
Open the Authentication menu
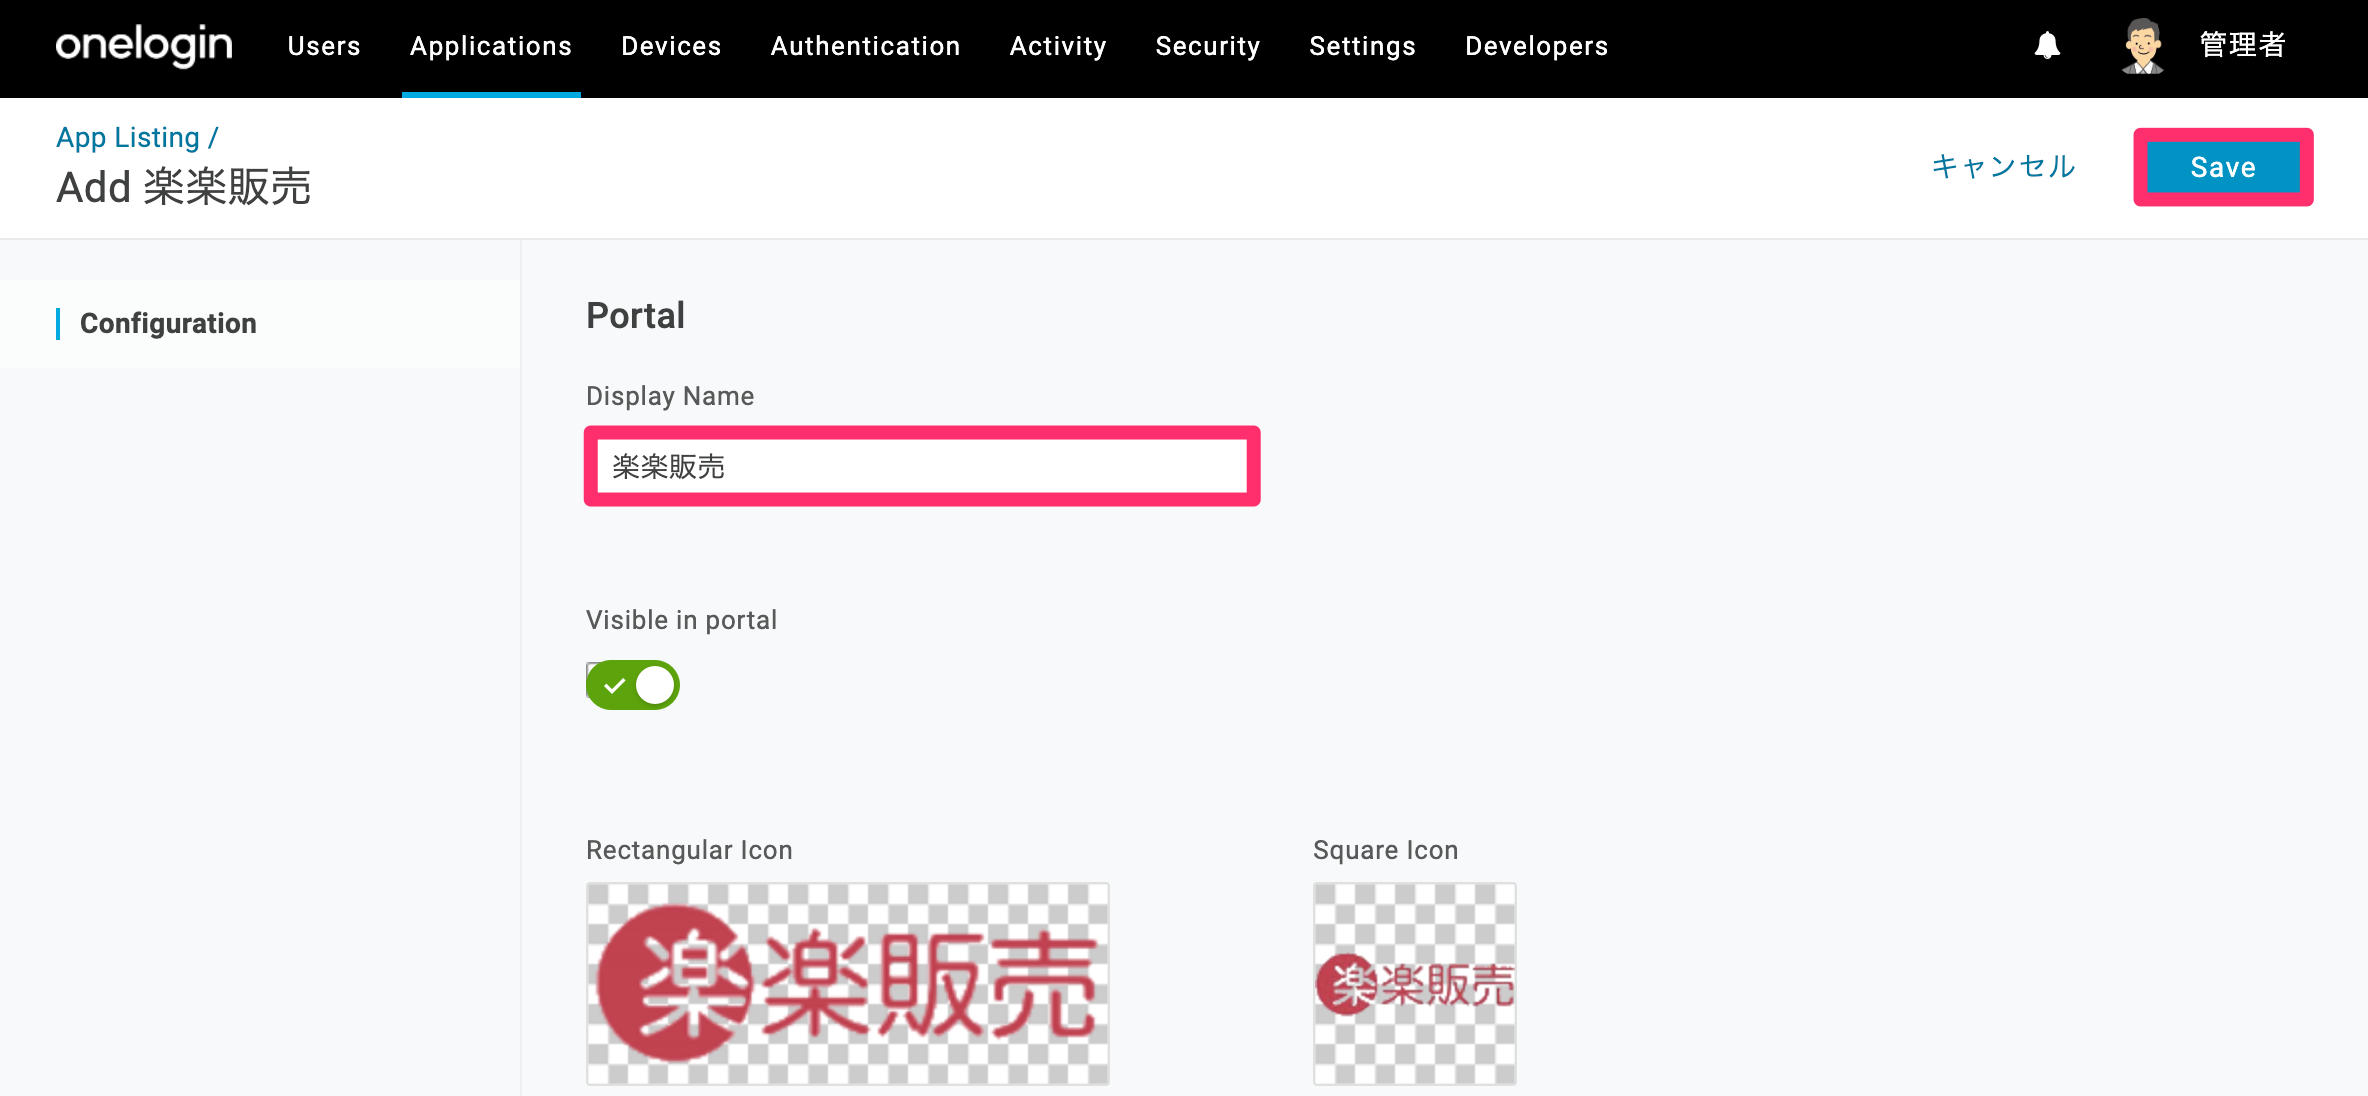click(x=865, y=46)
